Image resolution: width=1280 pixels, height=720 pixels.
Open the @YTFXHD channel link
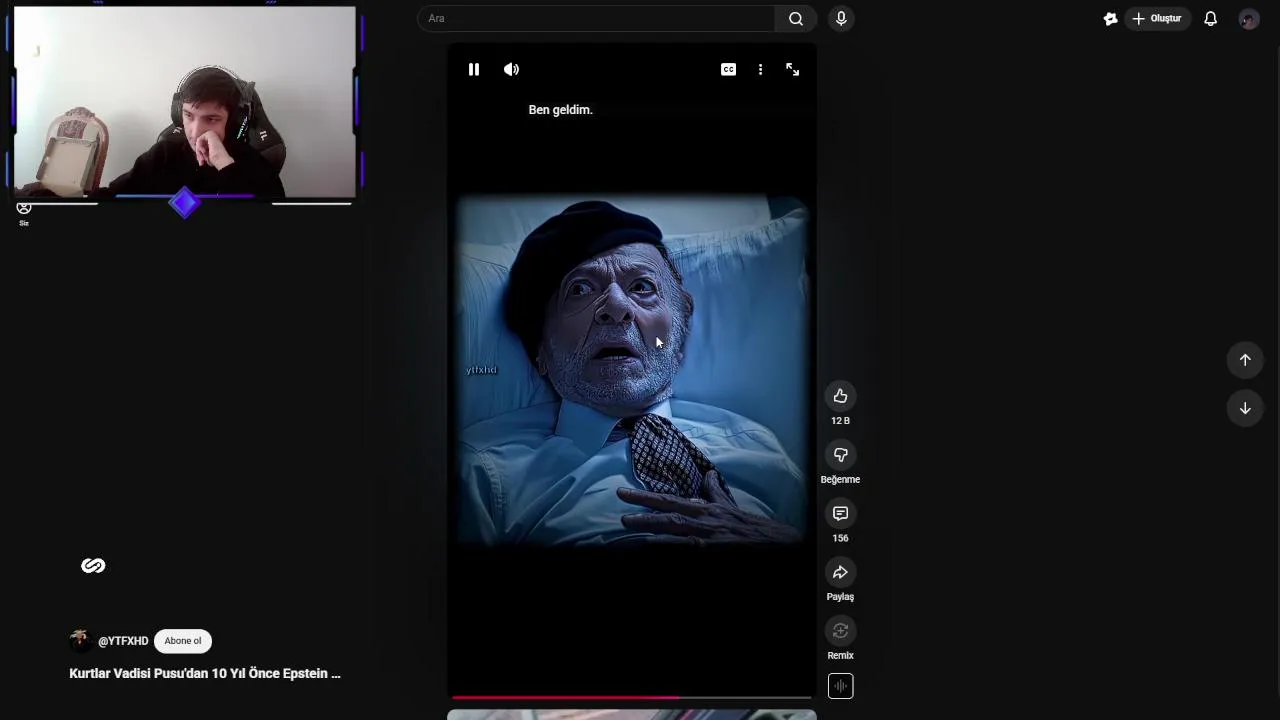pos(123,641)
